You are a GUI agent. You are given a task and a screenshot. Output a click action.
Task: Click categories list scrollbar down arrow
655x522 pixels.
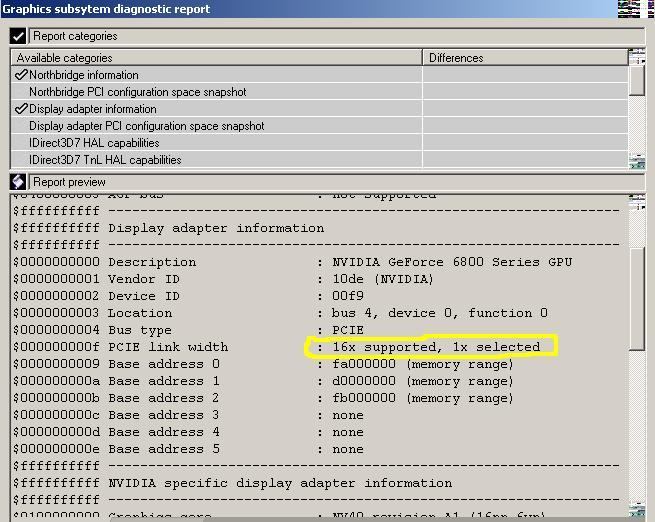(x=637, y=162)
